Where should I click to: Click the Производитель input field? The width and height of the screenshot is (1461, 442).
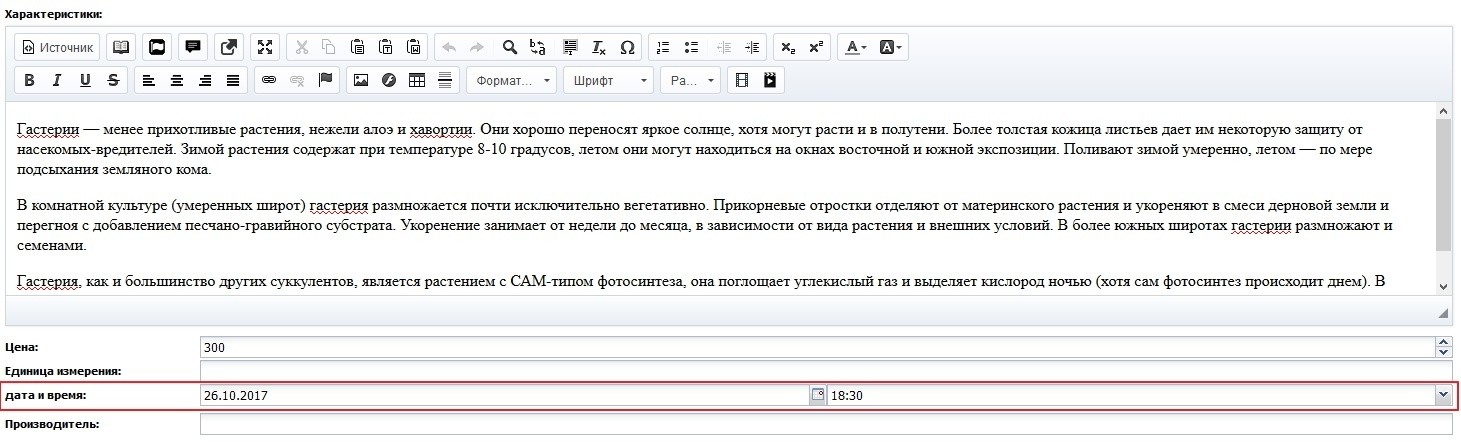point(825,424)
